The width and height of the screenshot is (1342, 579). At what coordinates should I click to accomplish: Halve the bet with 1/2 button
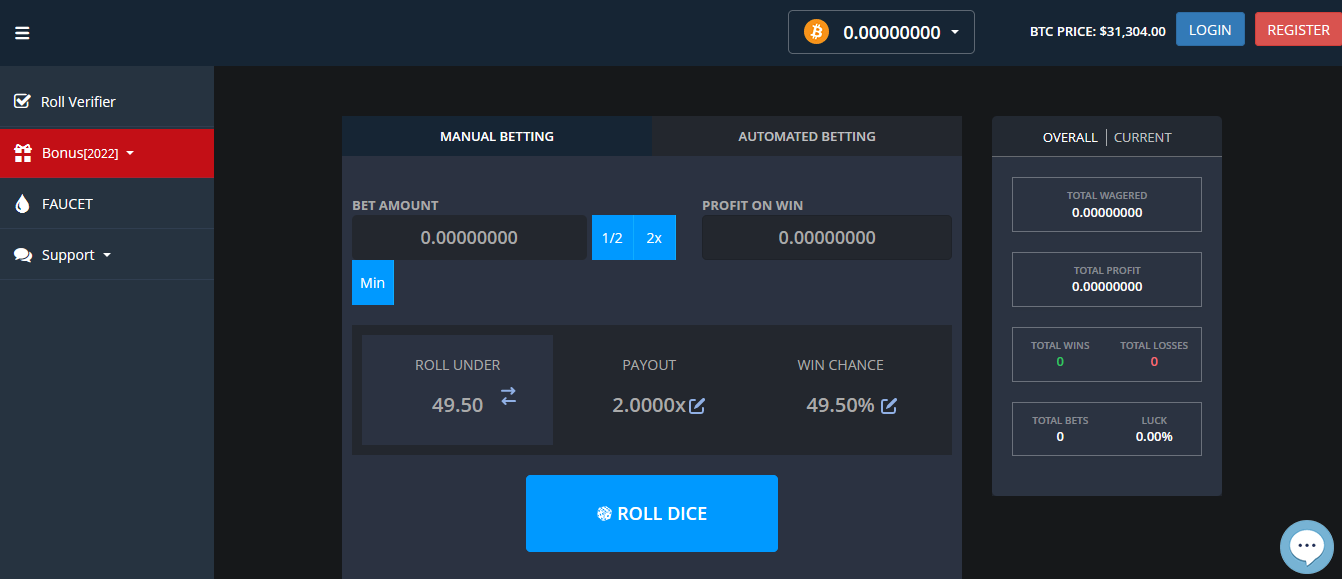tap(612, 238)
